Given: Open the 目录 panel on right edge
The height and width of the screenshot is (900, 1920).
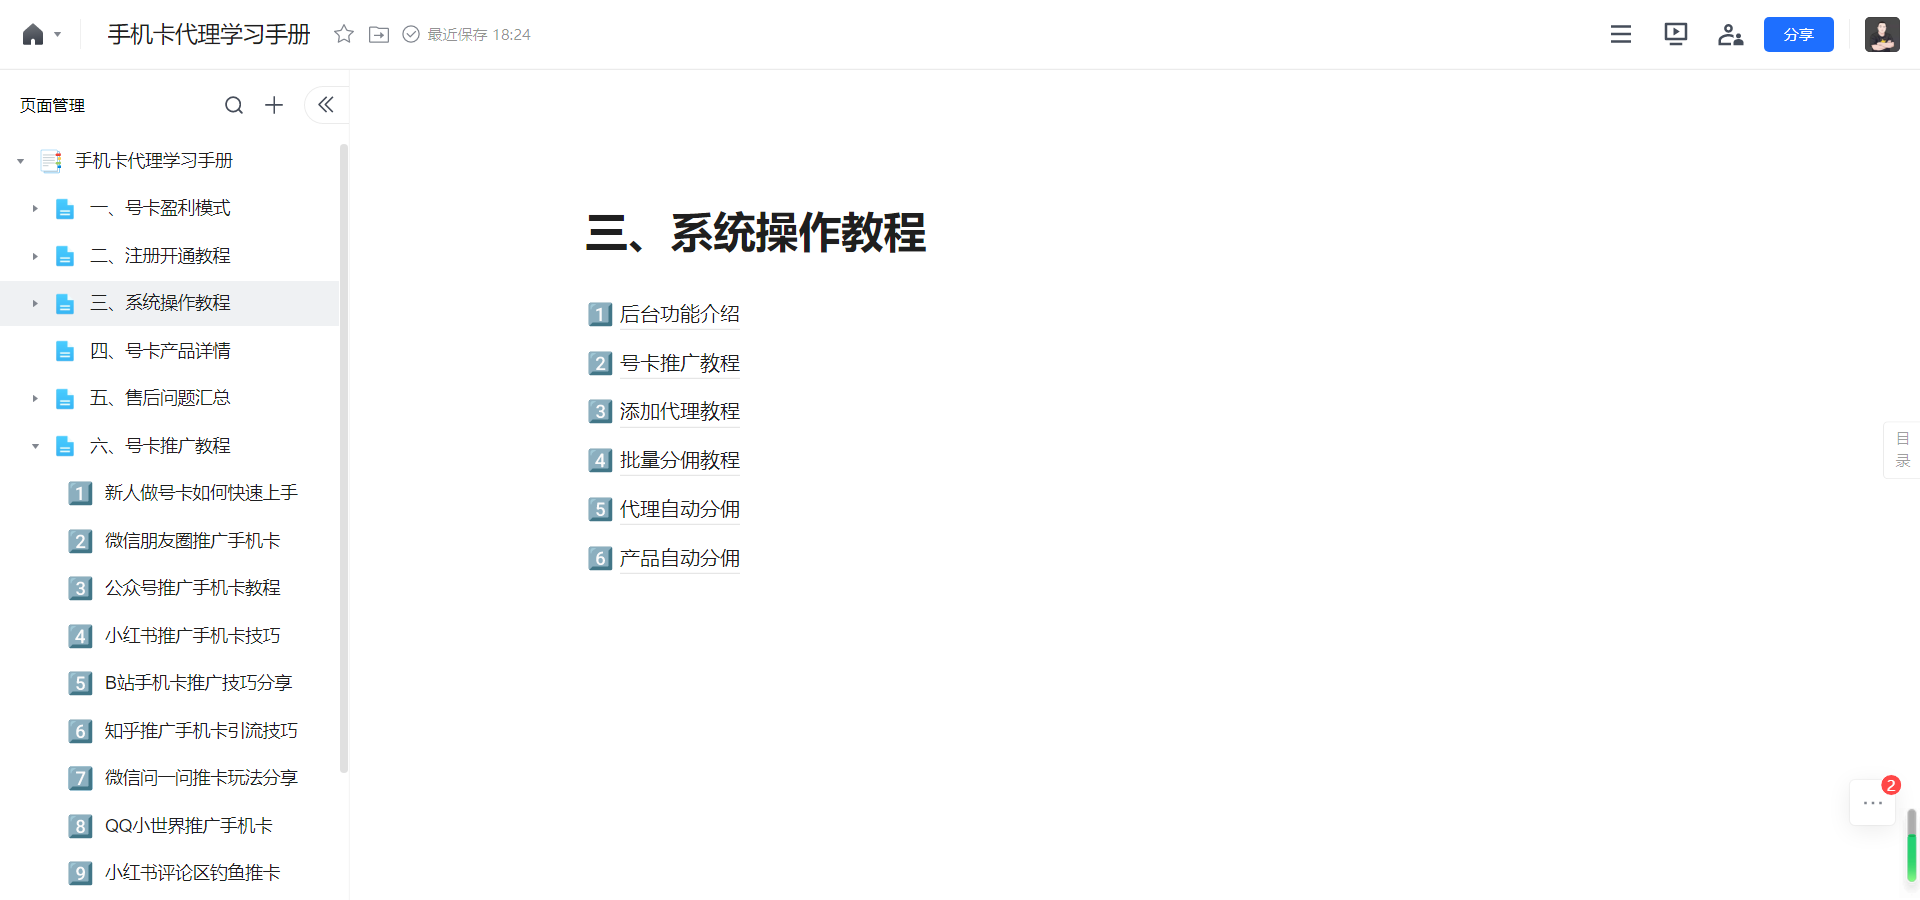Looking at the screenshot, I should pos(1902,448).
